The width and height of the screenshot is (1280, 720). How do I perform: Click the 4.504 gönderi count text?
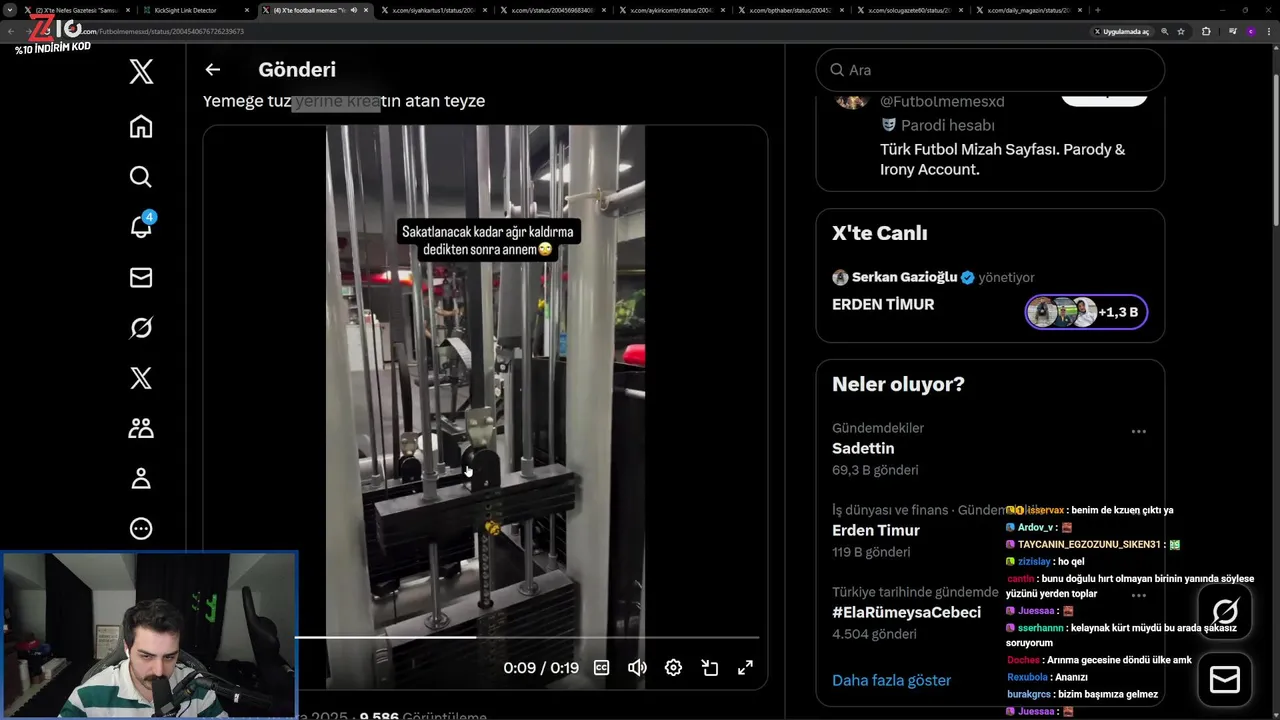(874, 634)
